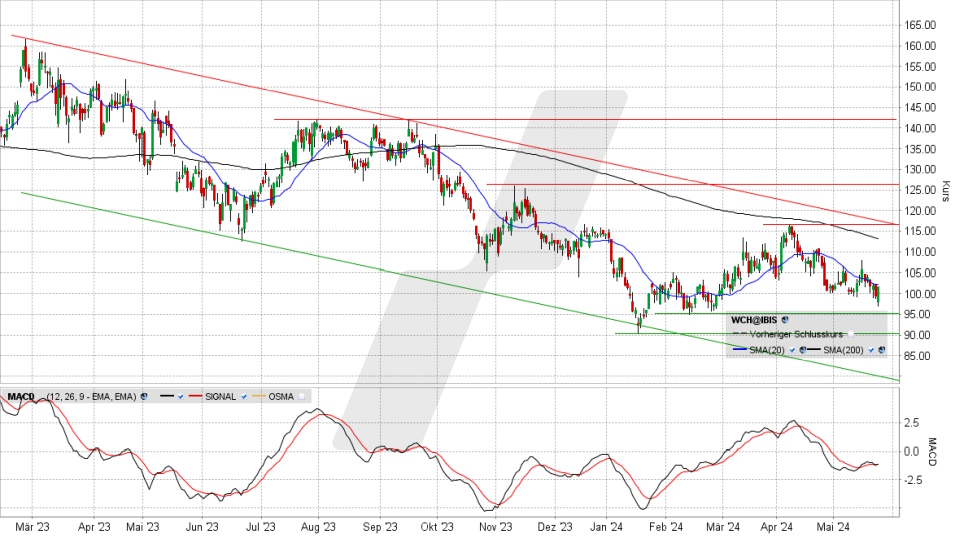Screen dimensions: 960x540
Task: Click the SMA(20) legend label
Action: coord(767,350)
